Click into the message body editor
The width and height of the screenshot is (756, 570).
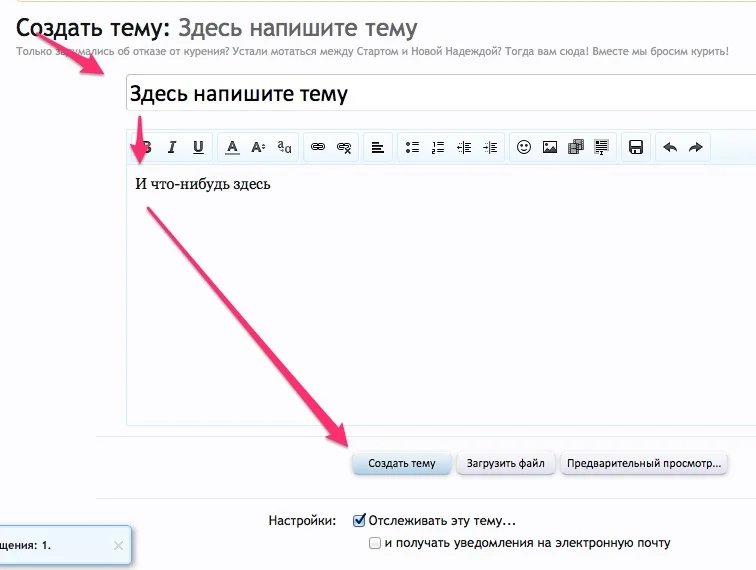(441, 295)
